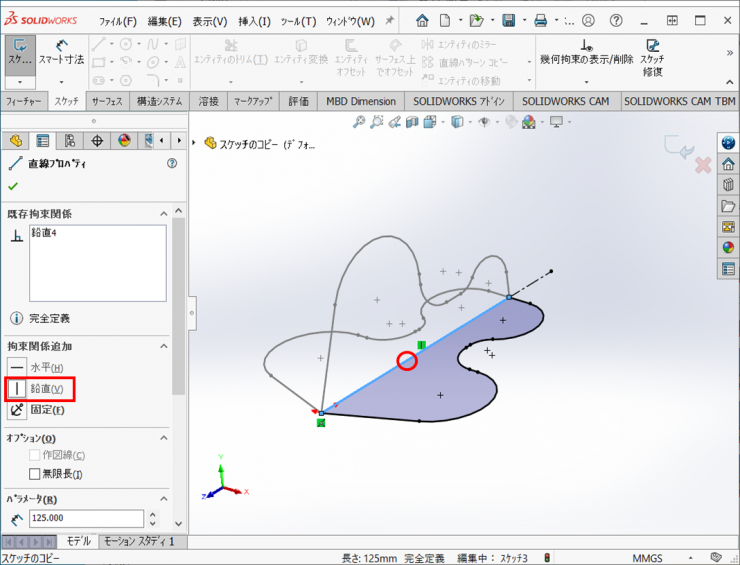Open the Insert (挿入) menu
740x565 pixels.
tap(253, 21)
